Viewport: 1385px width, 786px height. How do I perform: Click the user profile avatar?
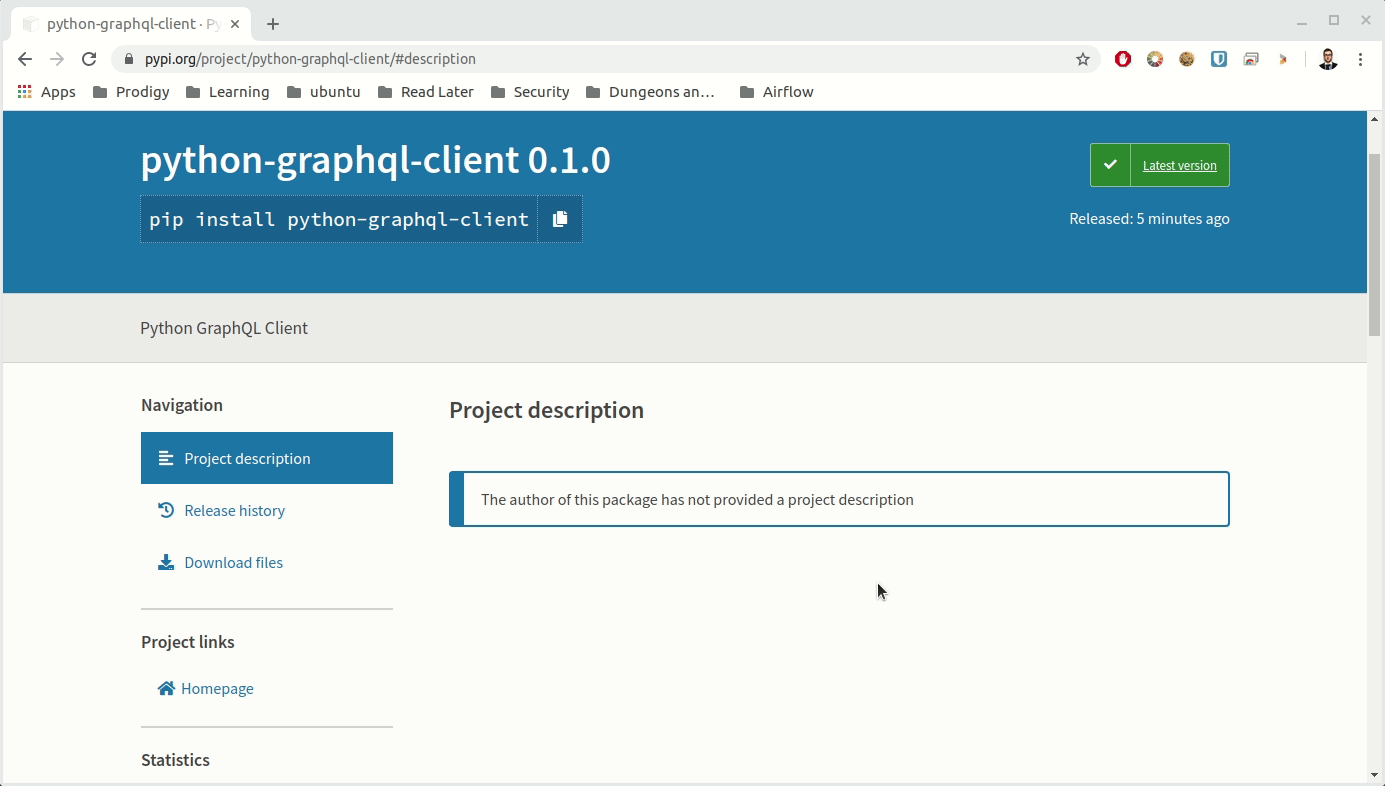pos(1328,59)
